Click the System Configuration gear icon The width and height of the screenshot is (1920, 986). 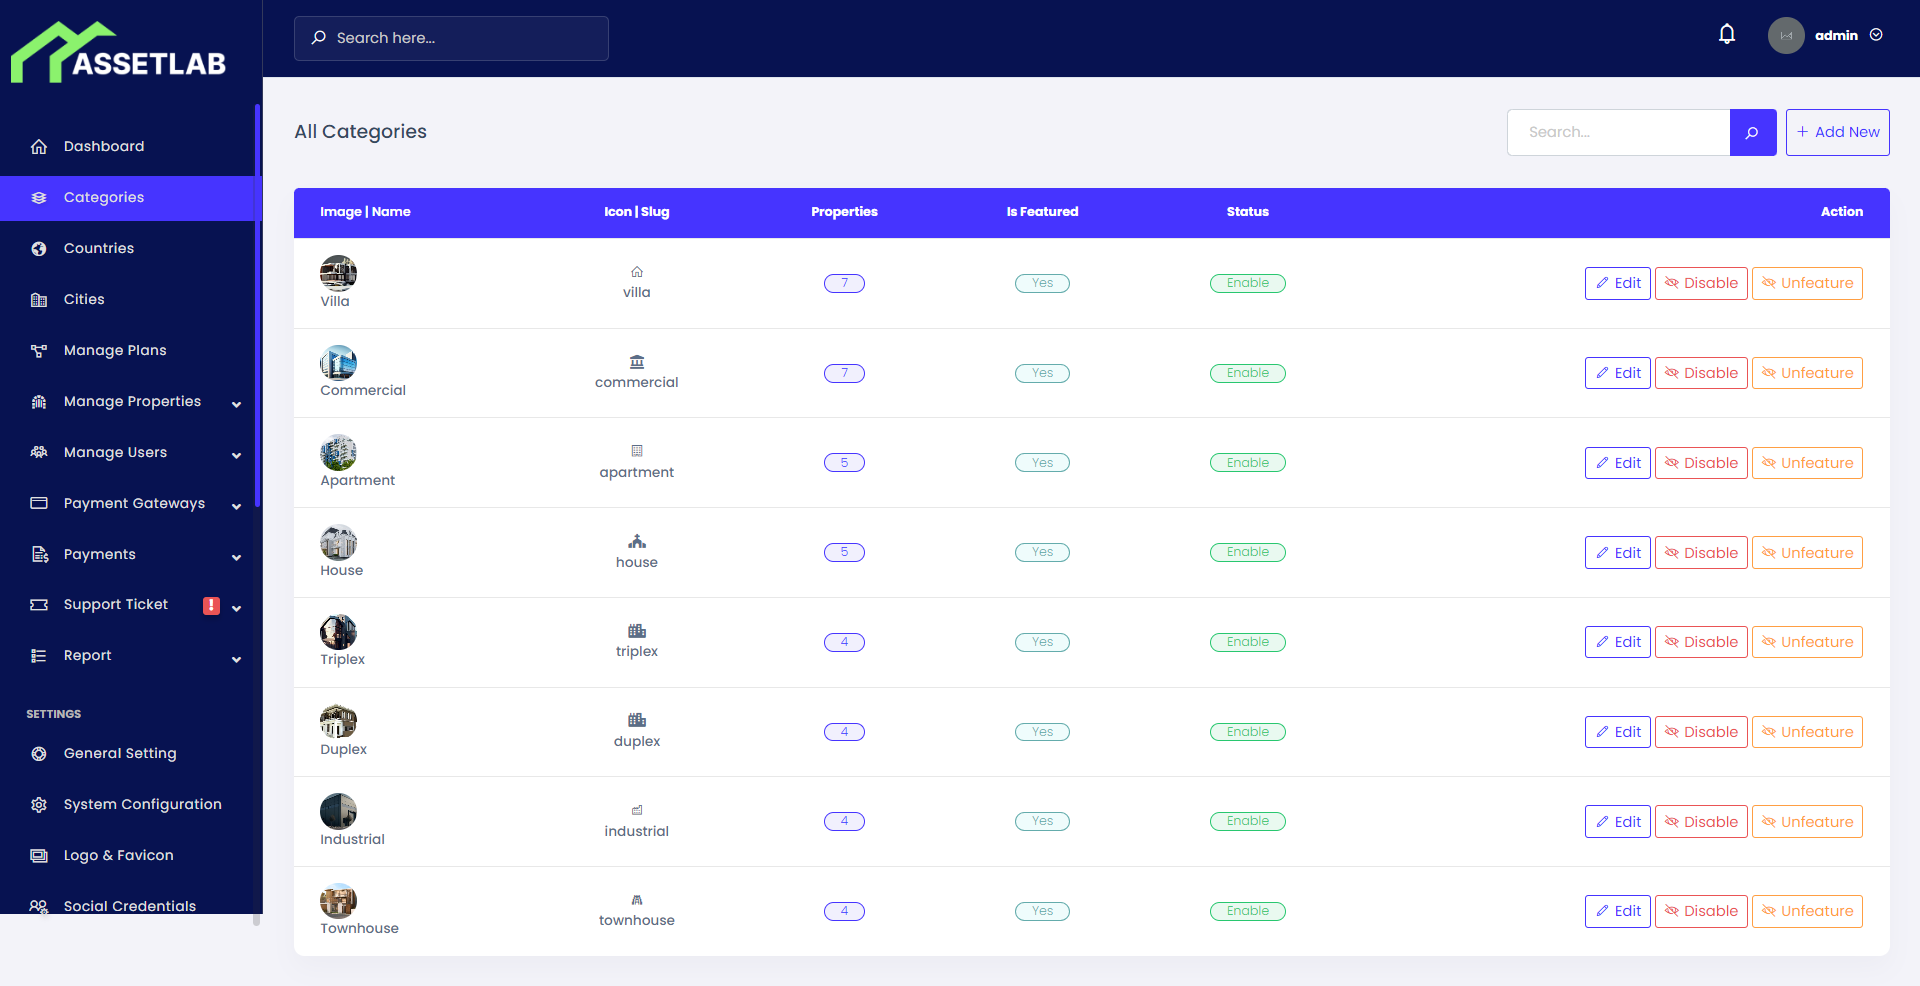38,804
